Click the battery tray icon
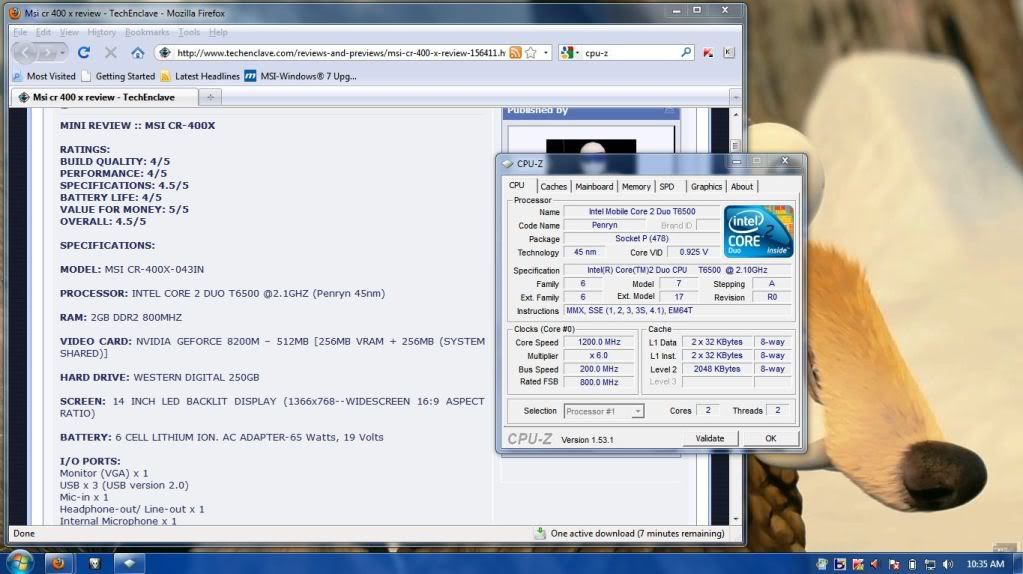 point(912,564)
